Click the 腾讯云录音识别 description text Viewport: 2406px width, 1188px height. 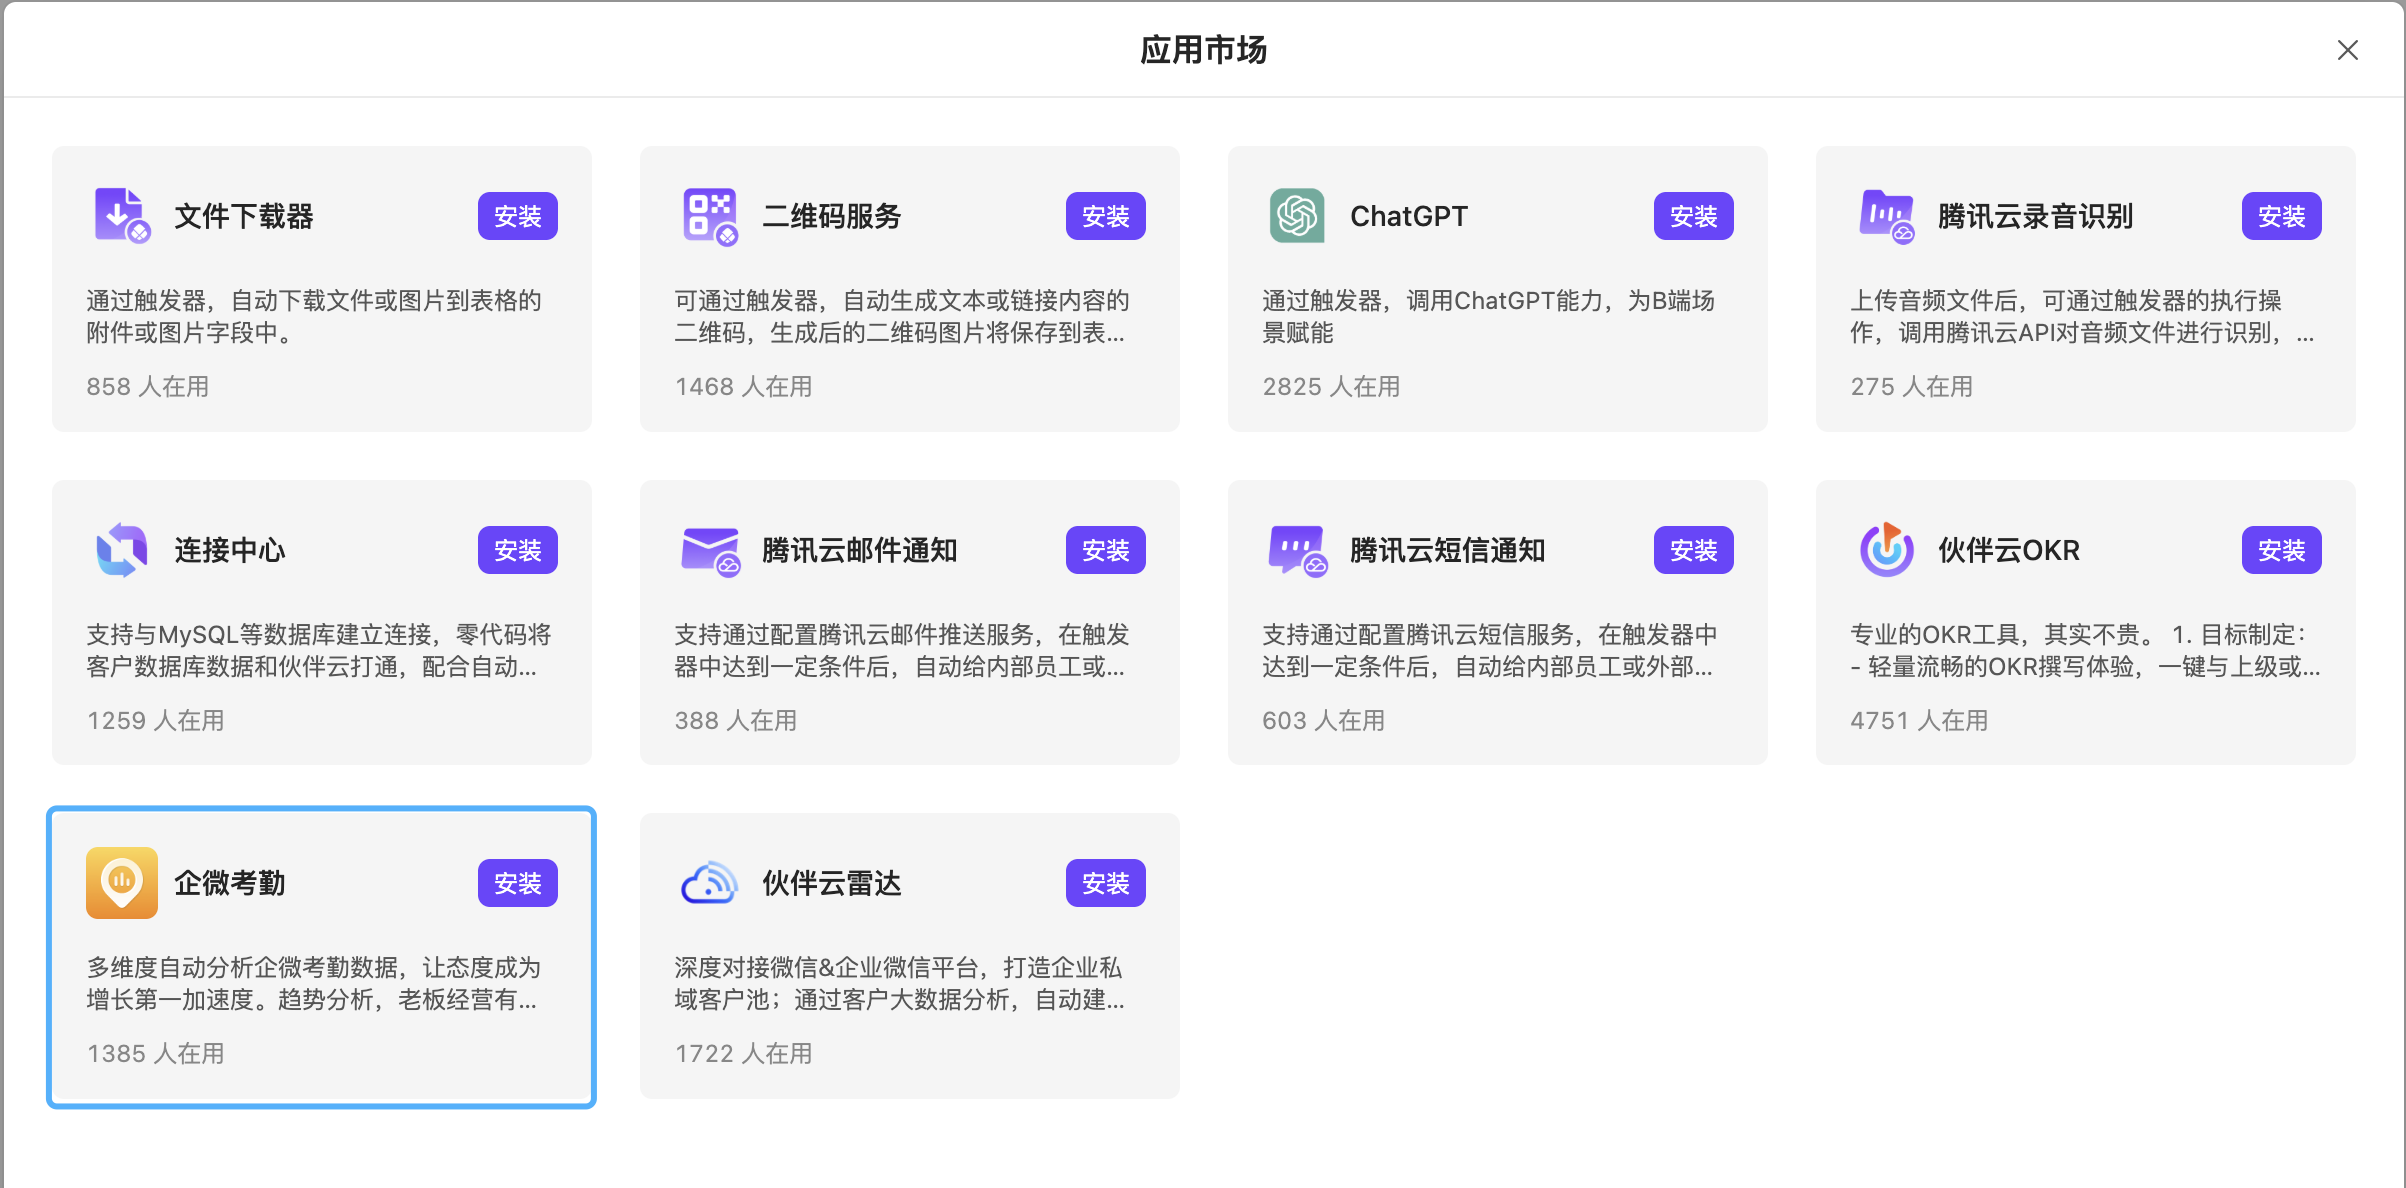[x=2082, y=317]
